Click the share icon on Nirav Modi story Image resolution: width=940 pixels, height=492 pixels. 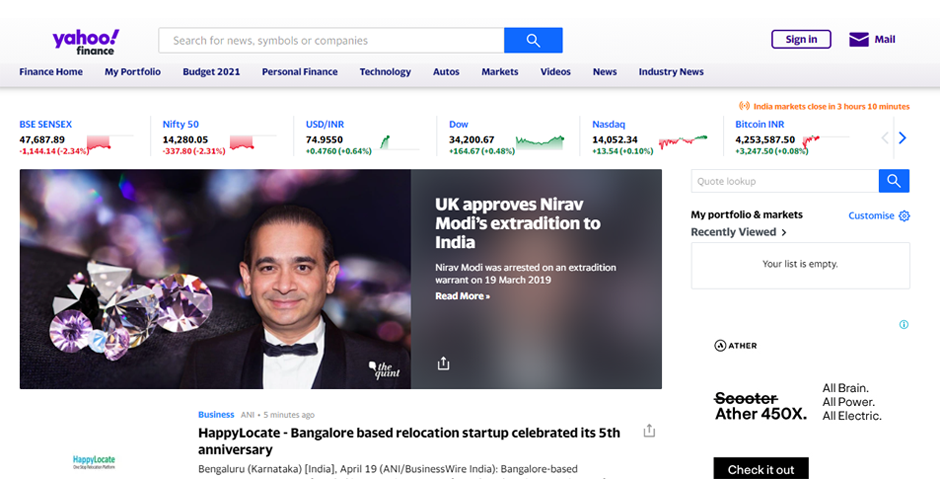tap(443, 363)
